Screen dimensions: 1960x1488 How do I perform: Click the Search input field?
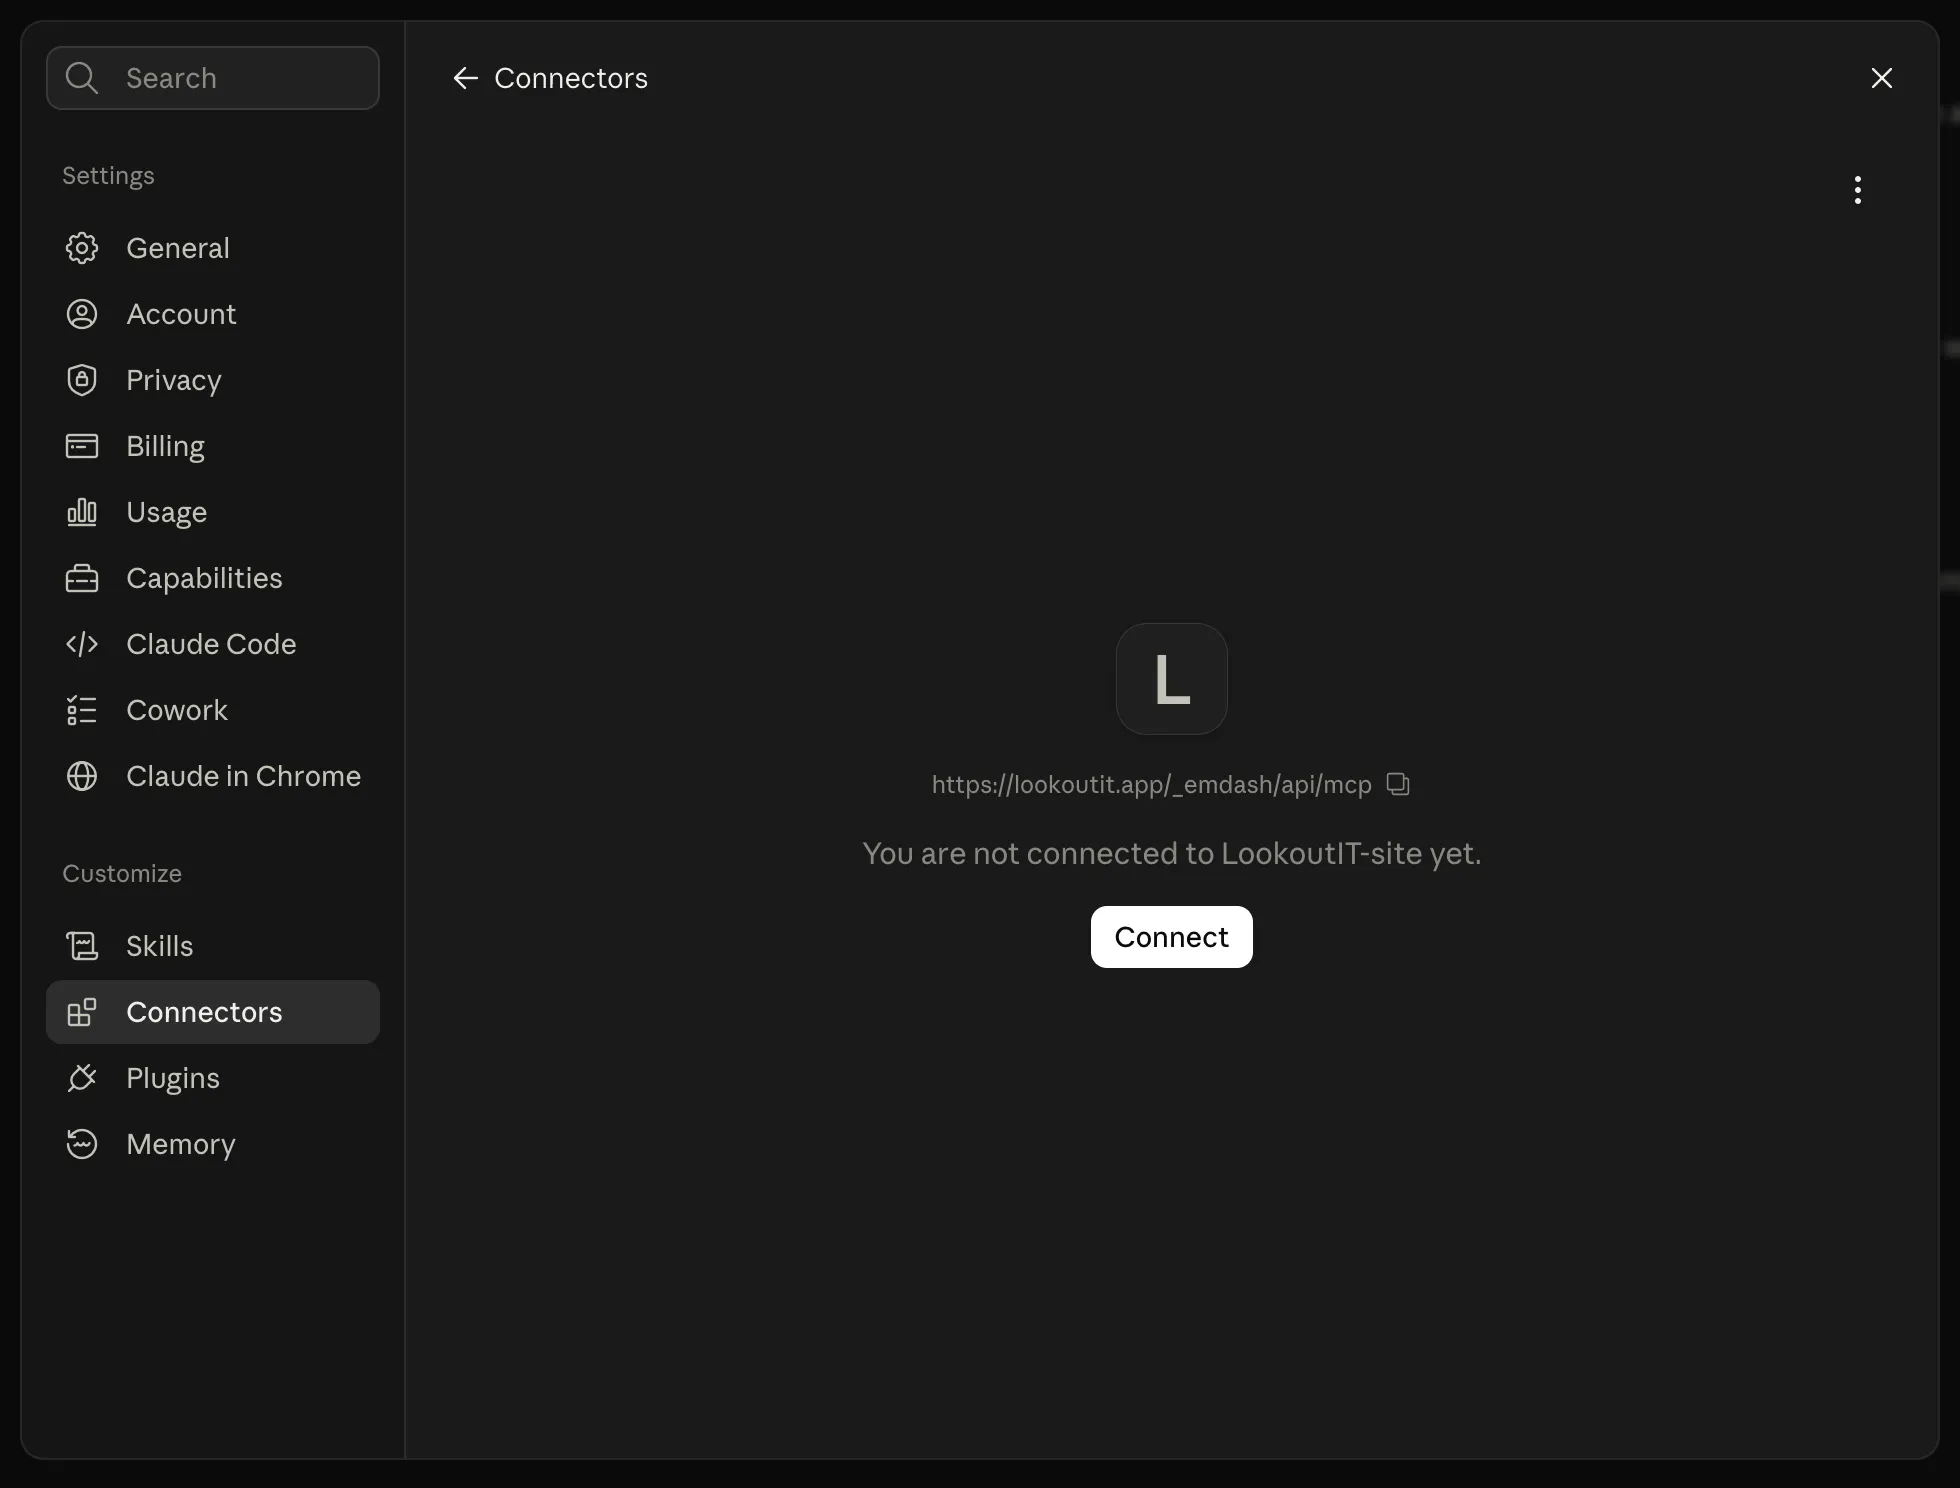[x=213, y=78]
